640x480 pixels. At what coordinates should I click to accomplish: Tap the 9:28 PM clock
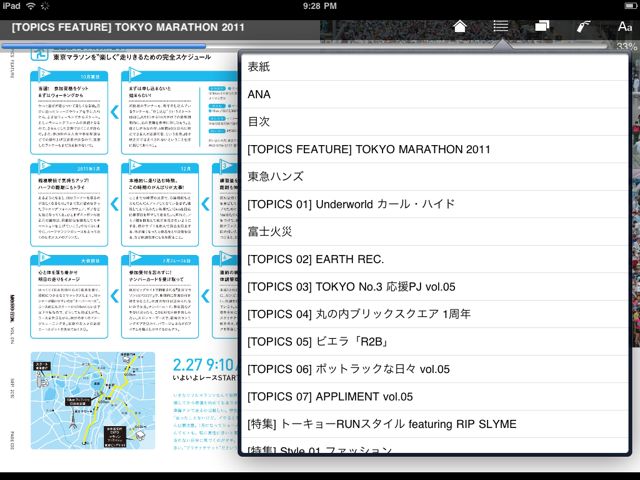320,6
